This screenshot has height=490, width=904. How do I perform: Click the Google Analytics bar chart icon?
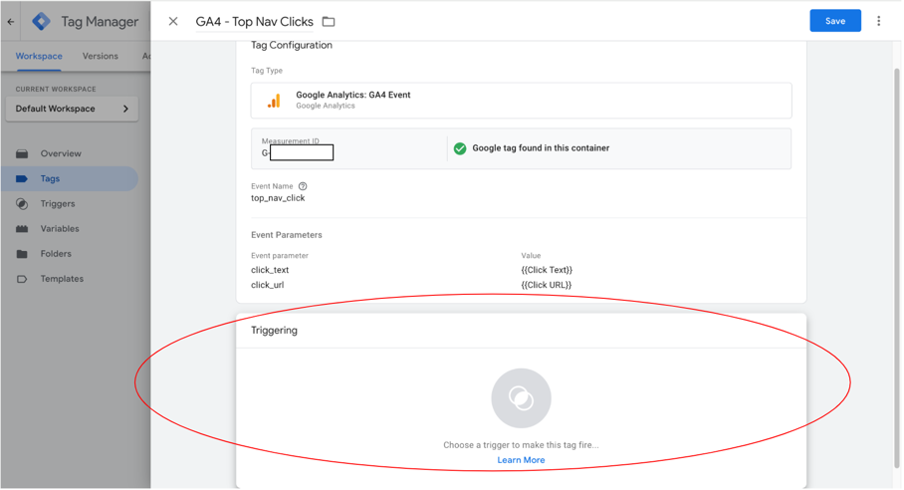pos(274,100)
